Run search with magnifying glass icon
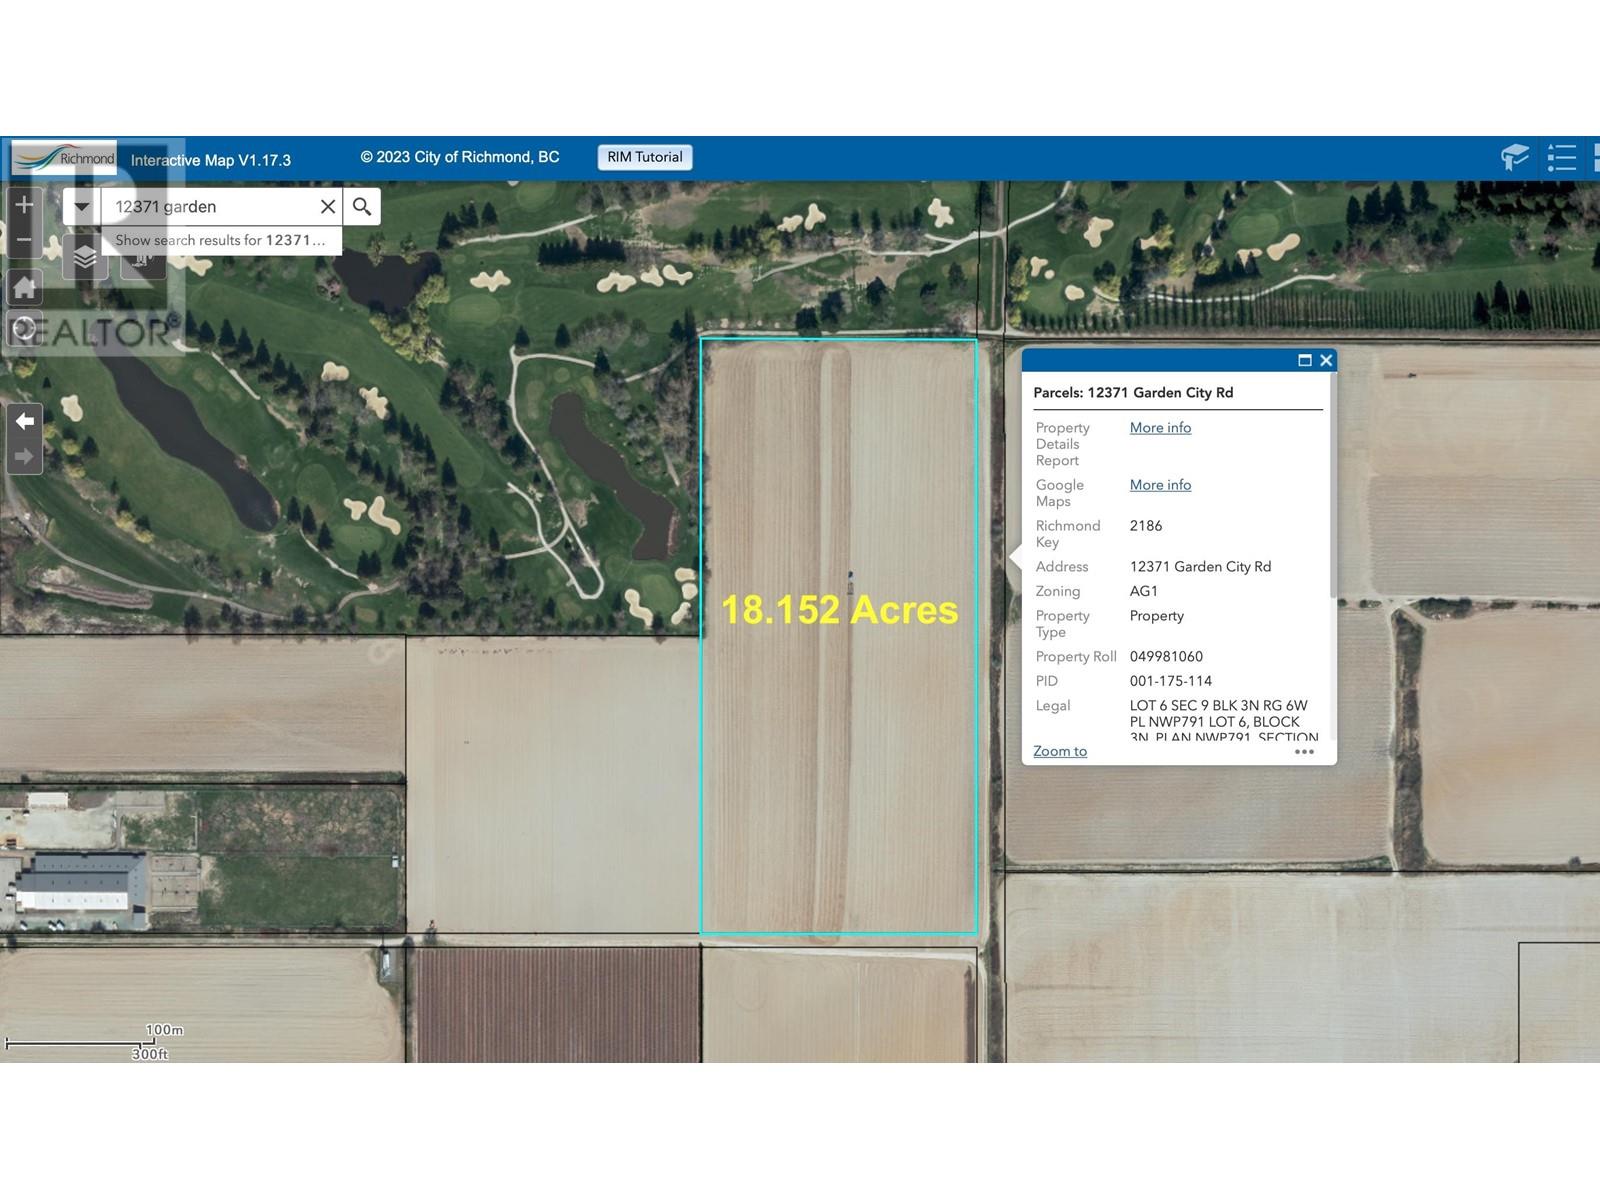 click(362, 207)
